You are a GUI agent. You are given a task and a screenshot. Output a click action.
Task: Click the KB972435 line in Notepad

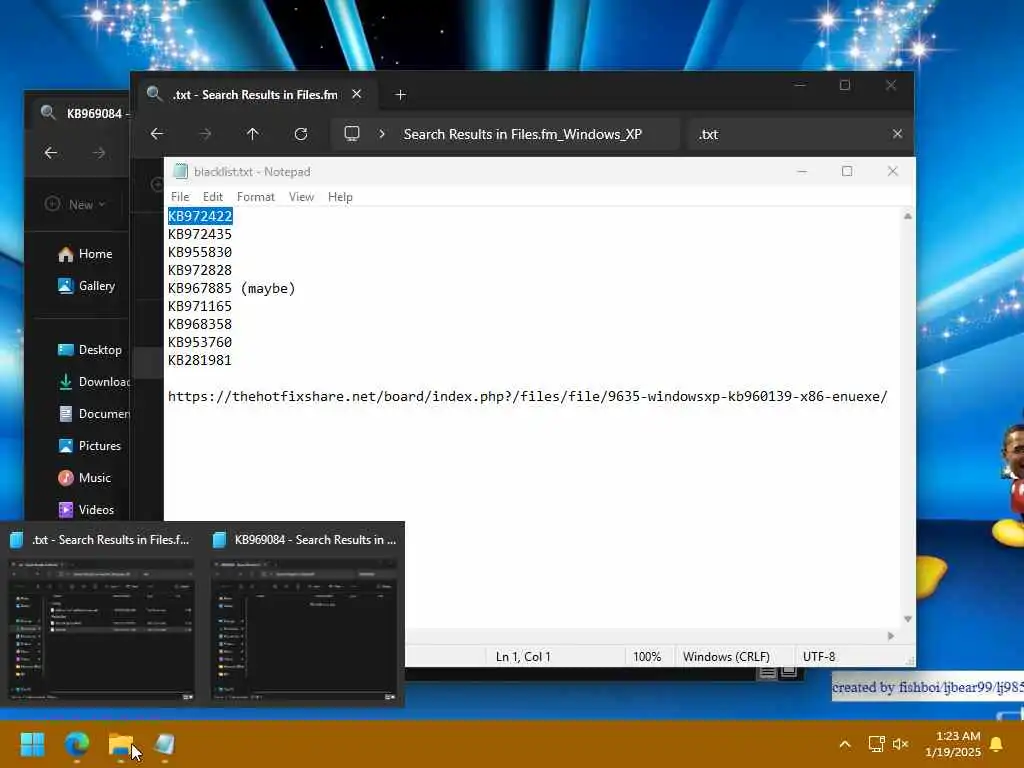pyautogui.click(x=200, y=234)
